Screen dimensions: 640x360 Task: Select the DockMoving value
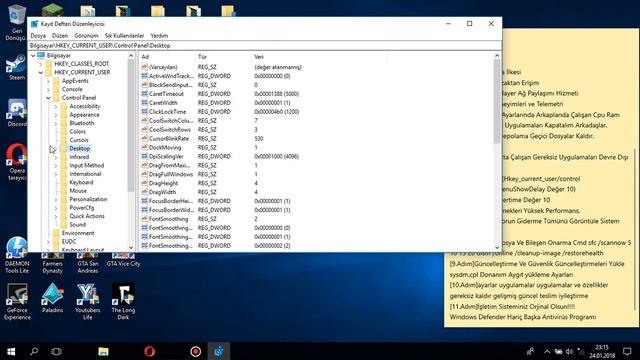[x=165, y=148]
